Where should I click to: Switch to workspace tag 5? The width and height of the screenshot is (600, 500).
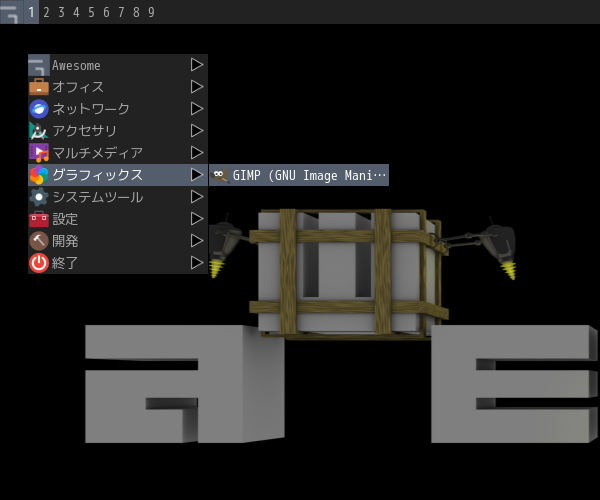(91, 12)
